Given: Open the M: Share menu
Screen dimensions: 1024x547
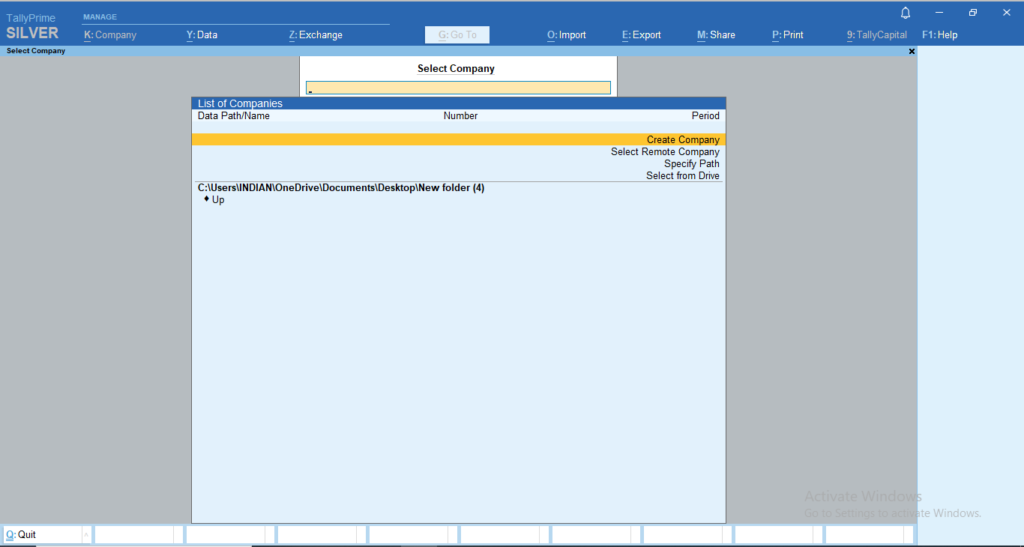Looking at the screenshot, I should [716, 35].
